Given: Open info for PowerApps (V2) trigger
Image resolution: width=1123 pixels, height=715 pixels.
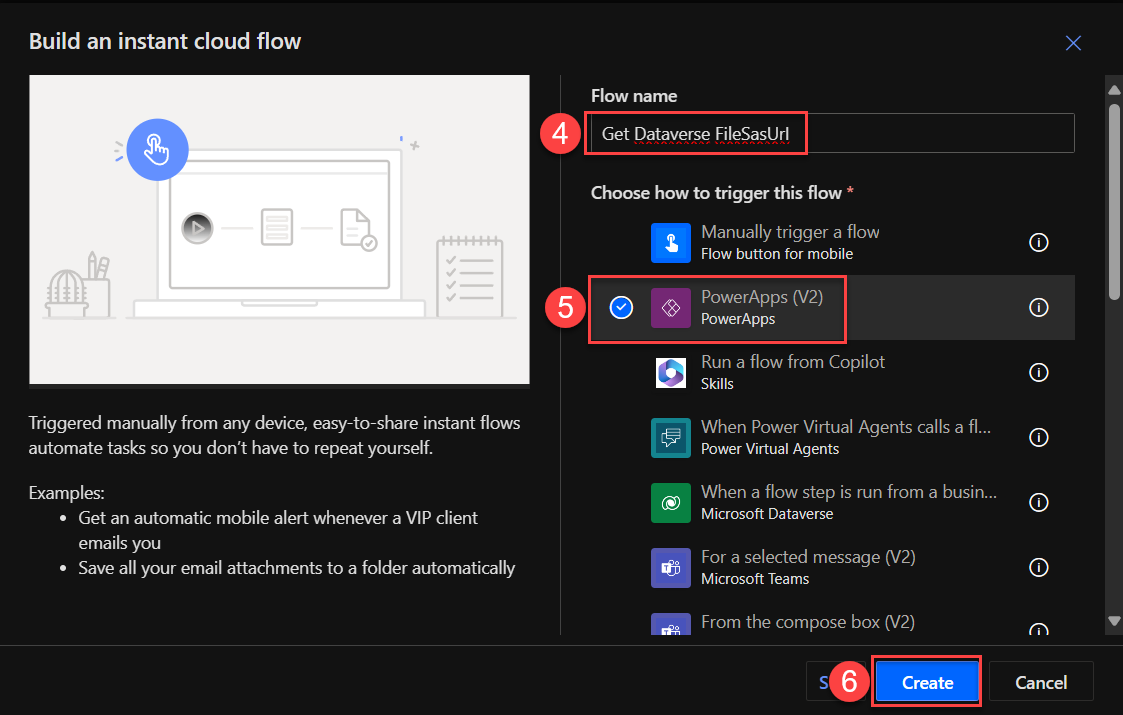Looking at the screenshot, I should (1038, 307).
